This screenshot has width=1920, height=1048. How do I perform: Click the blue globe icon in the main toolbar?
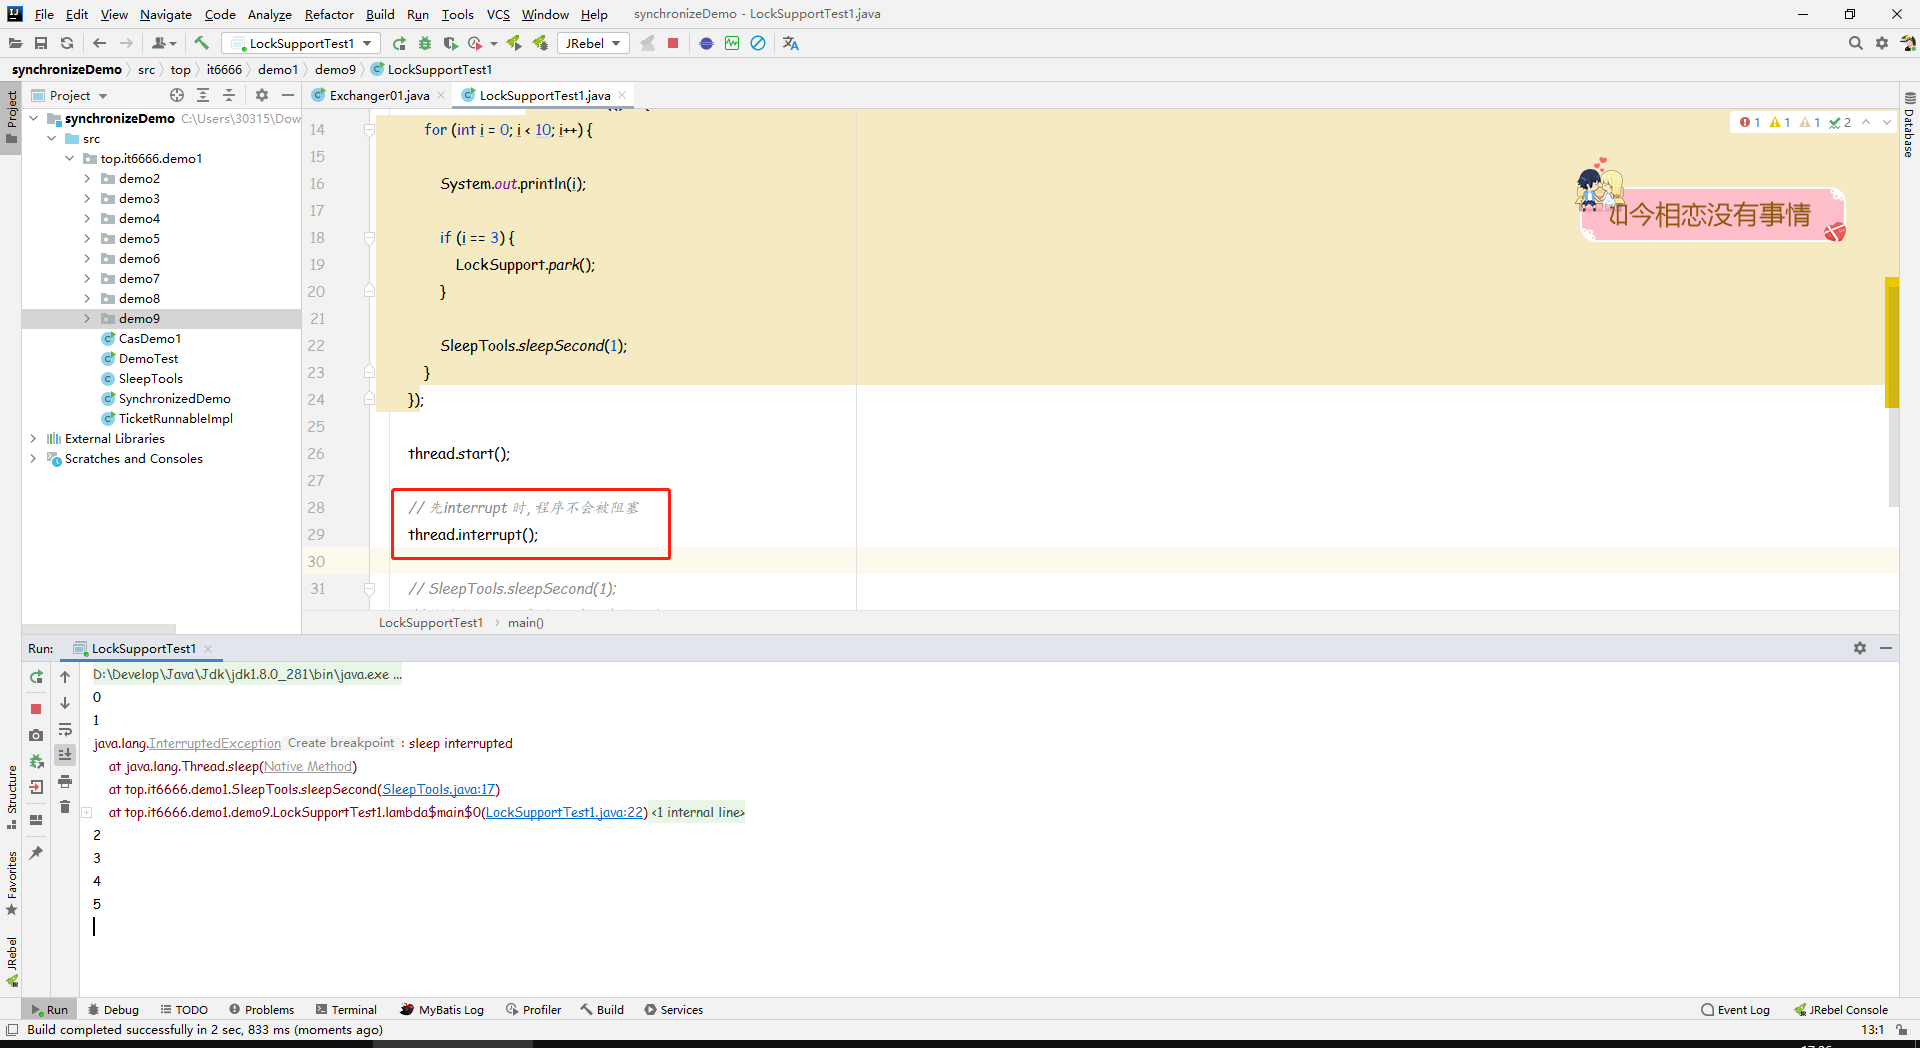click(706, 43)
